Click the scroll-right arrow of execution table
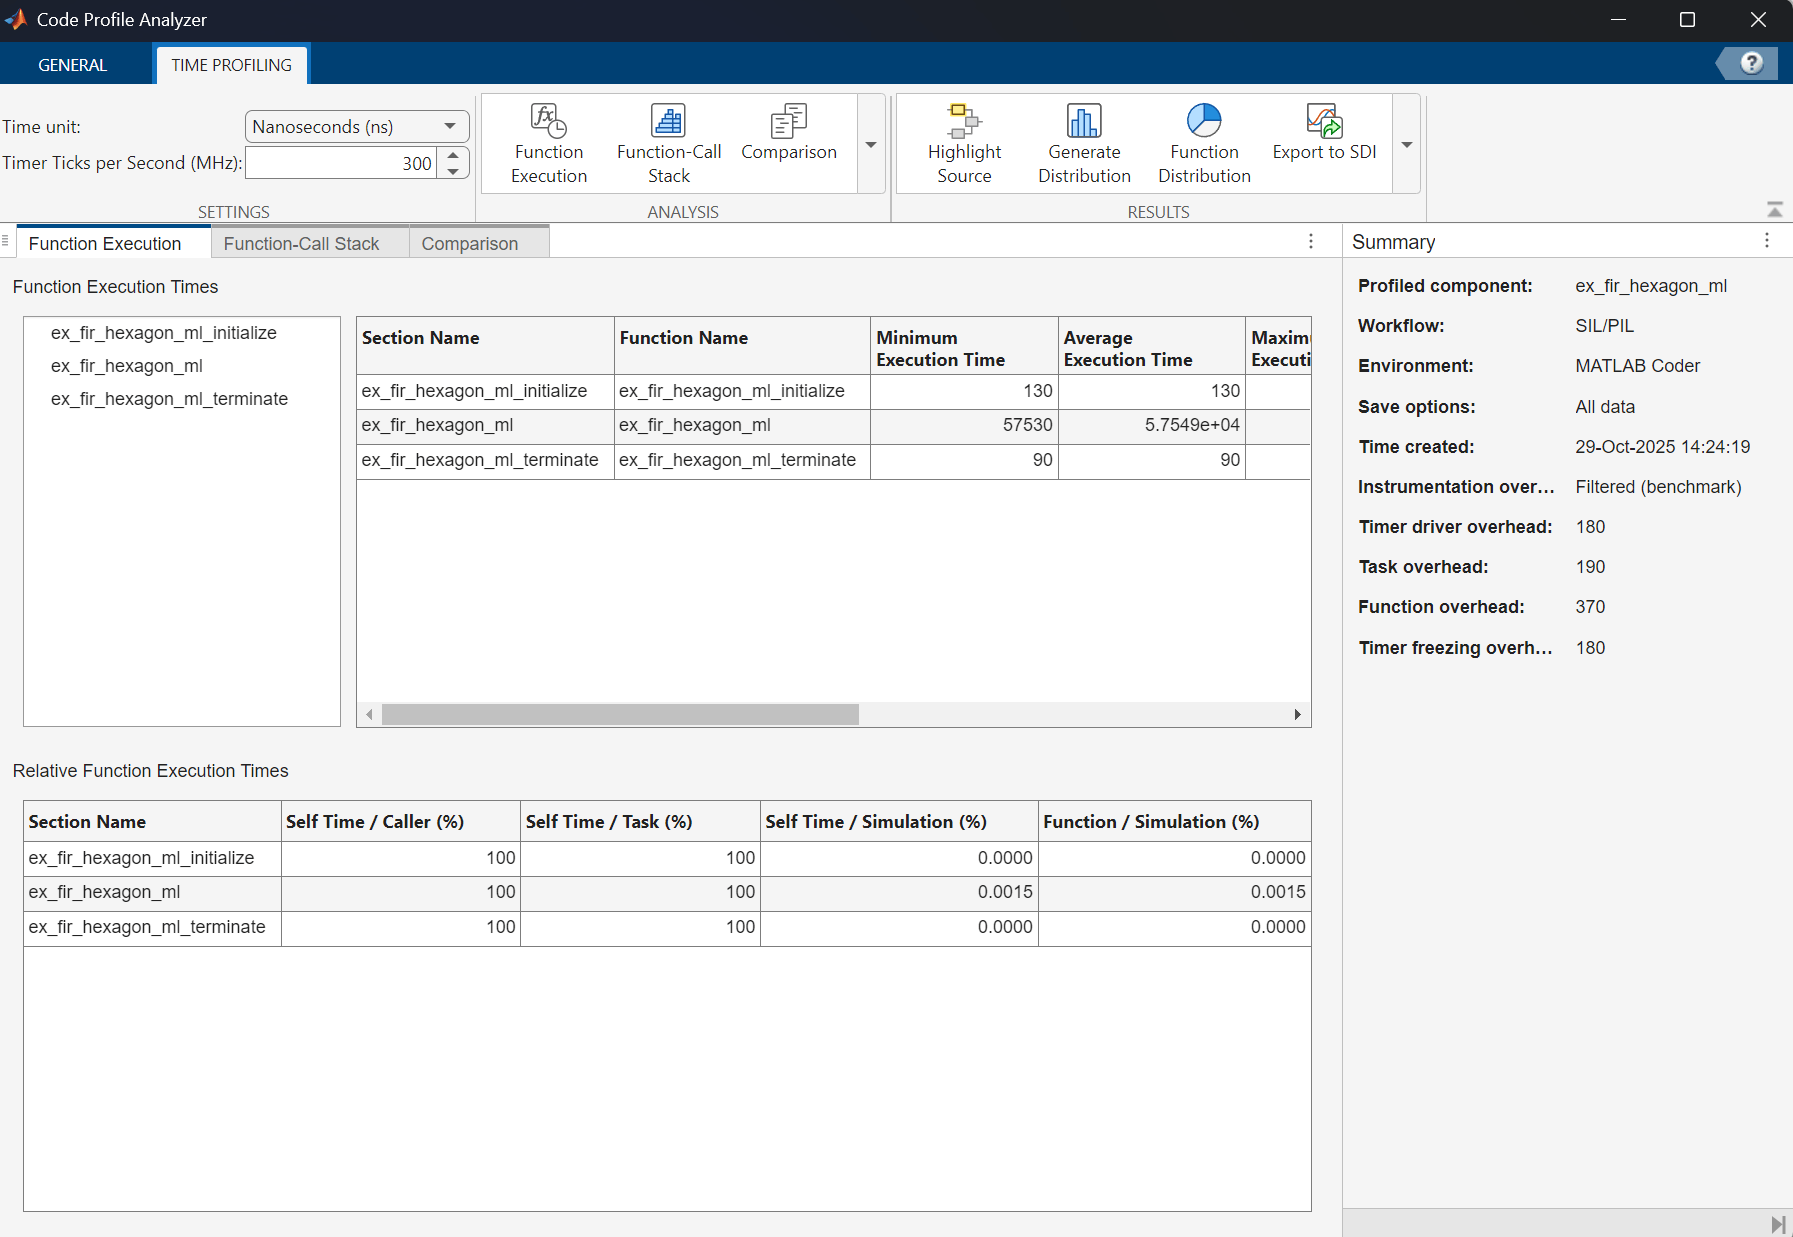The height and width of the screenshot is (1237, 1793). click(x=1297, y=714)
